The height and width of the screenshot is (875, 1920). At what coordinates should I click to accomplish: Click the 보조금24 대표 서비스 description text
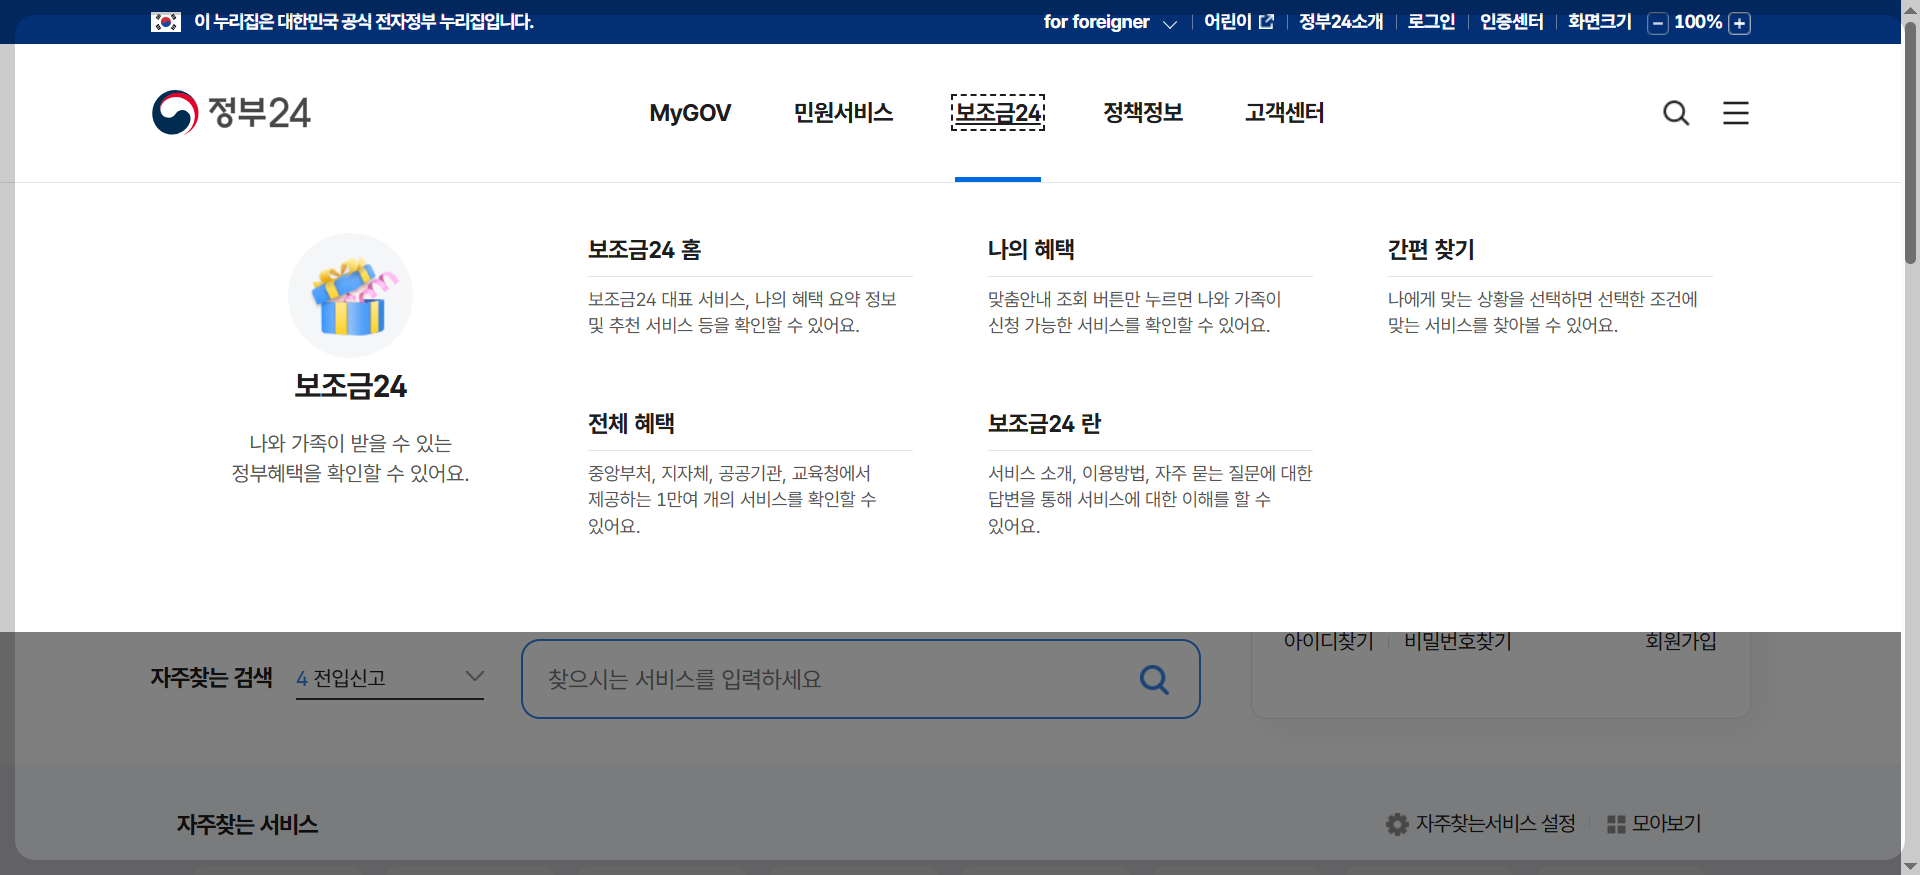(742, 312)
